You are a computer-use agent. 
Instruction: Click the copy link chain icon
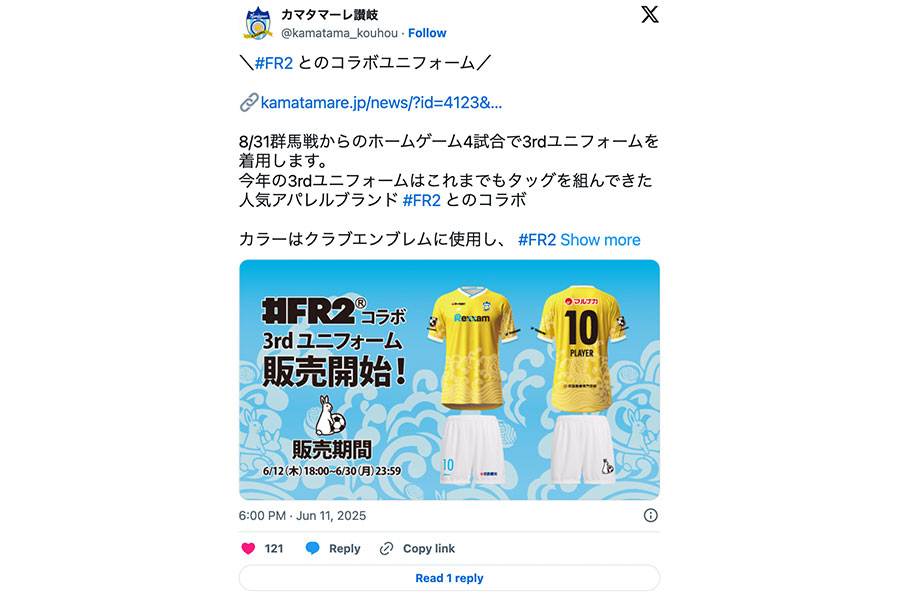click(386, 548)
